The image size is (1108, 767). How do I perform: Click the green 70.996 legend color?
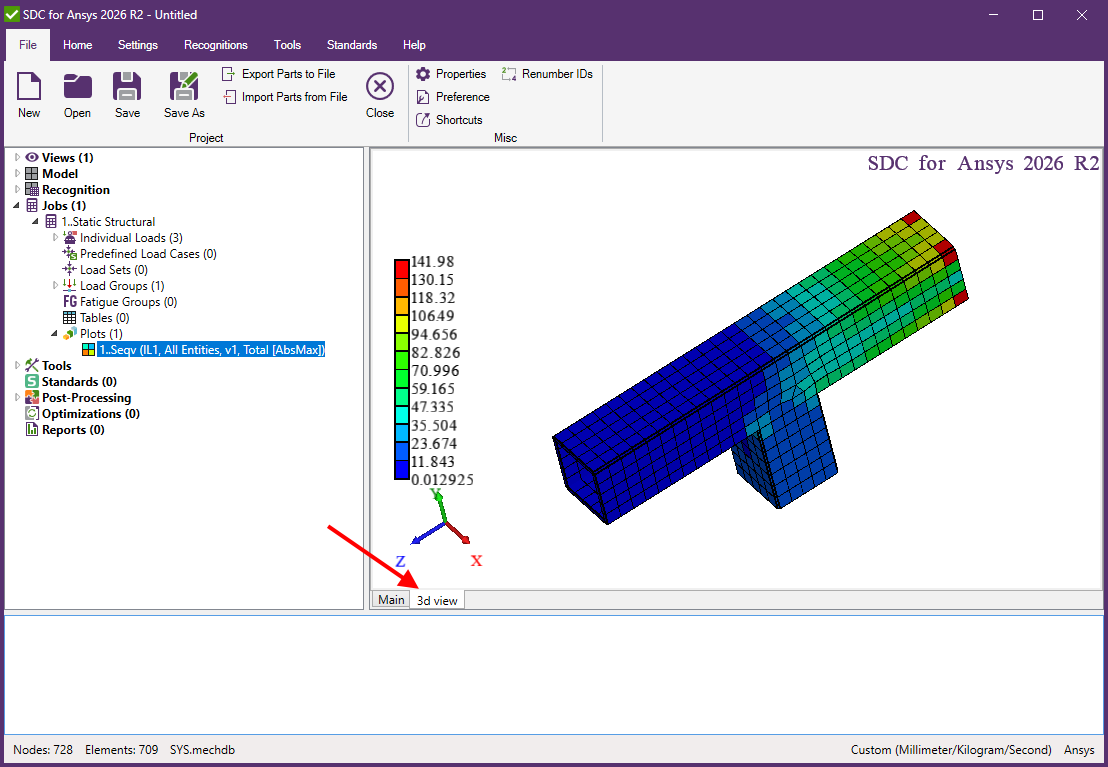[401, 378]
